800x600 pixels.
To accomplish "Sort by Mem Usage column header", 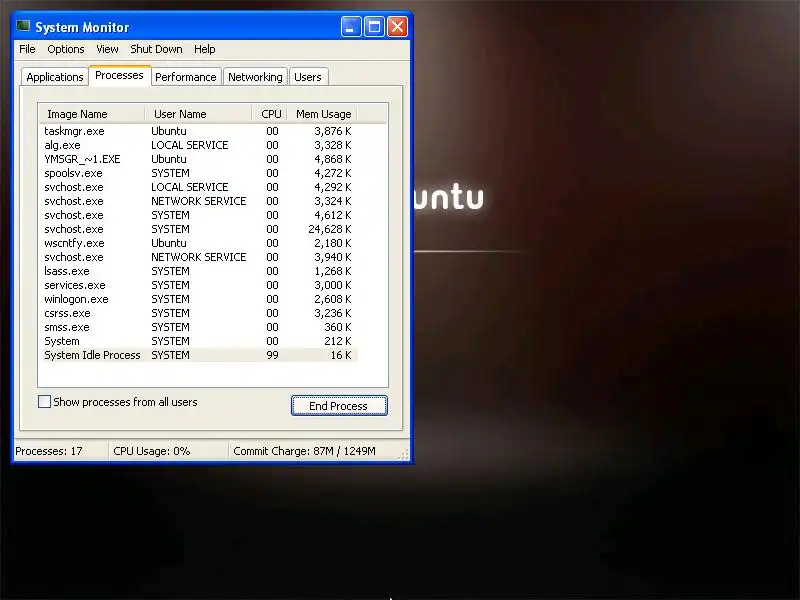I will [322, 114].
